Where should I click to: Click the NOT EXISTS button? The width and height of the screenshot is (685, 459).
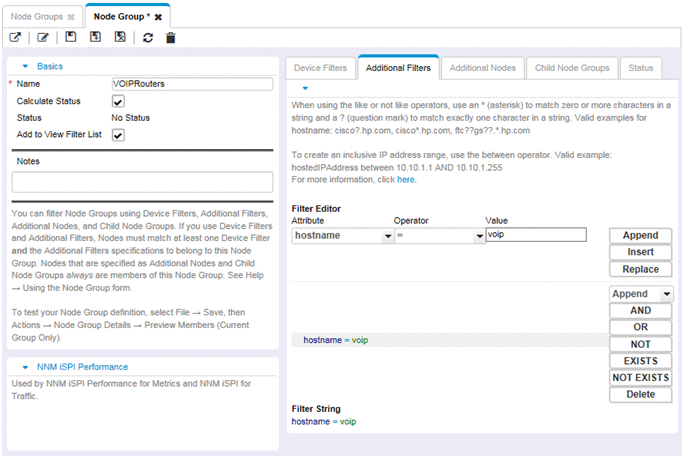click(x=640, y=377)
